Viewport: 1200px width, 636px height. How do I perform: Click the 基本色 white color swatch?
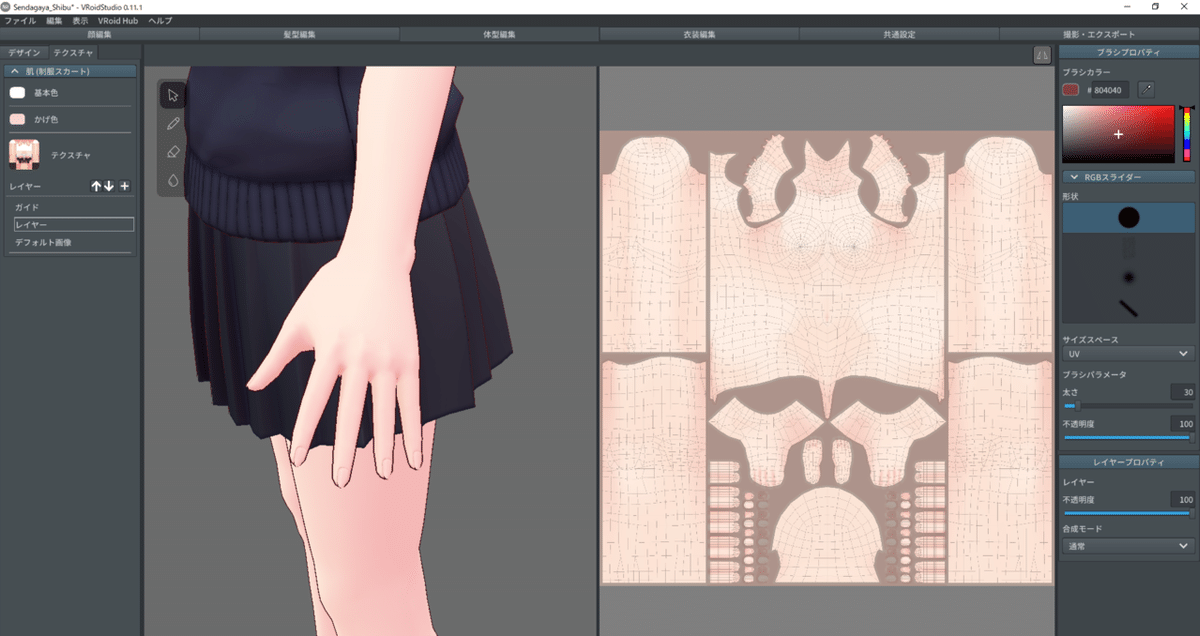coord(17,93)
